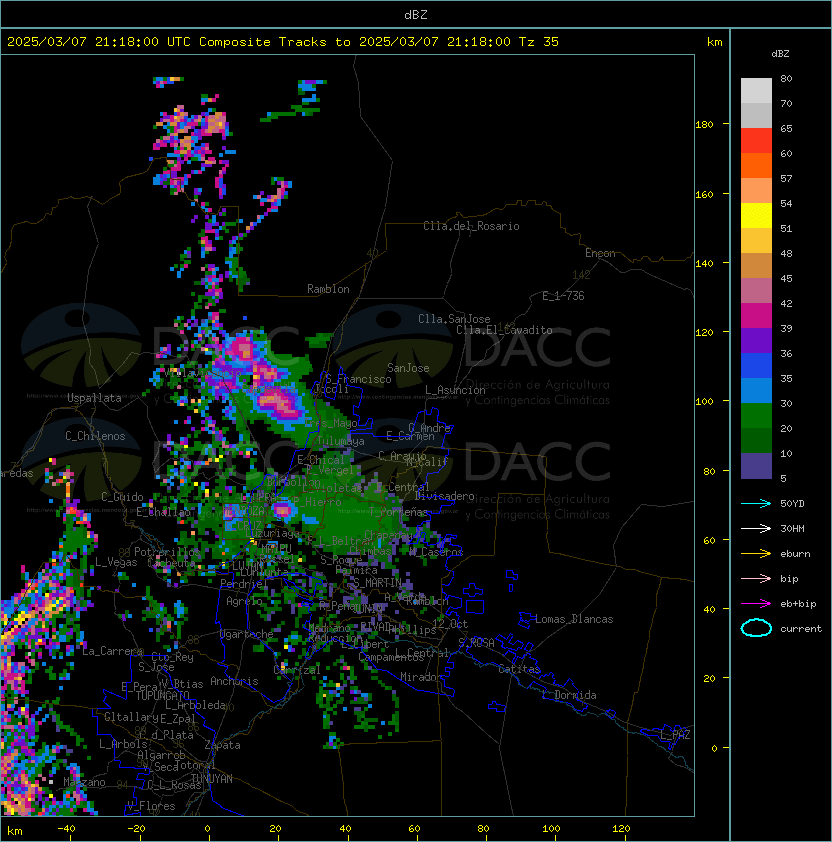Click the Zapata map label
This screenshot has width=832, height=842.
click(222, 745)
